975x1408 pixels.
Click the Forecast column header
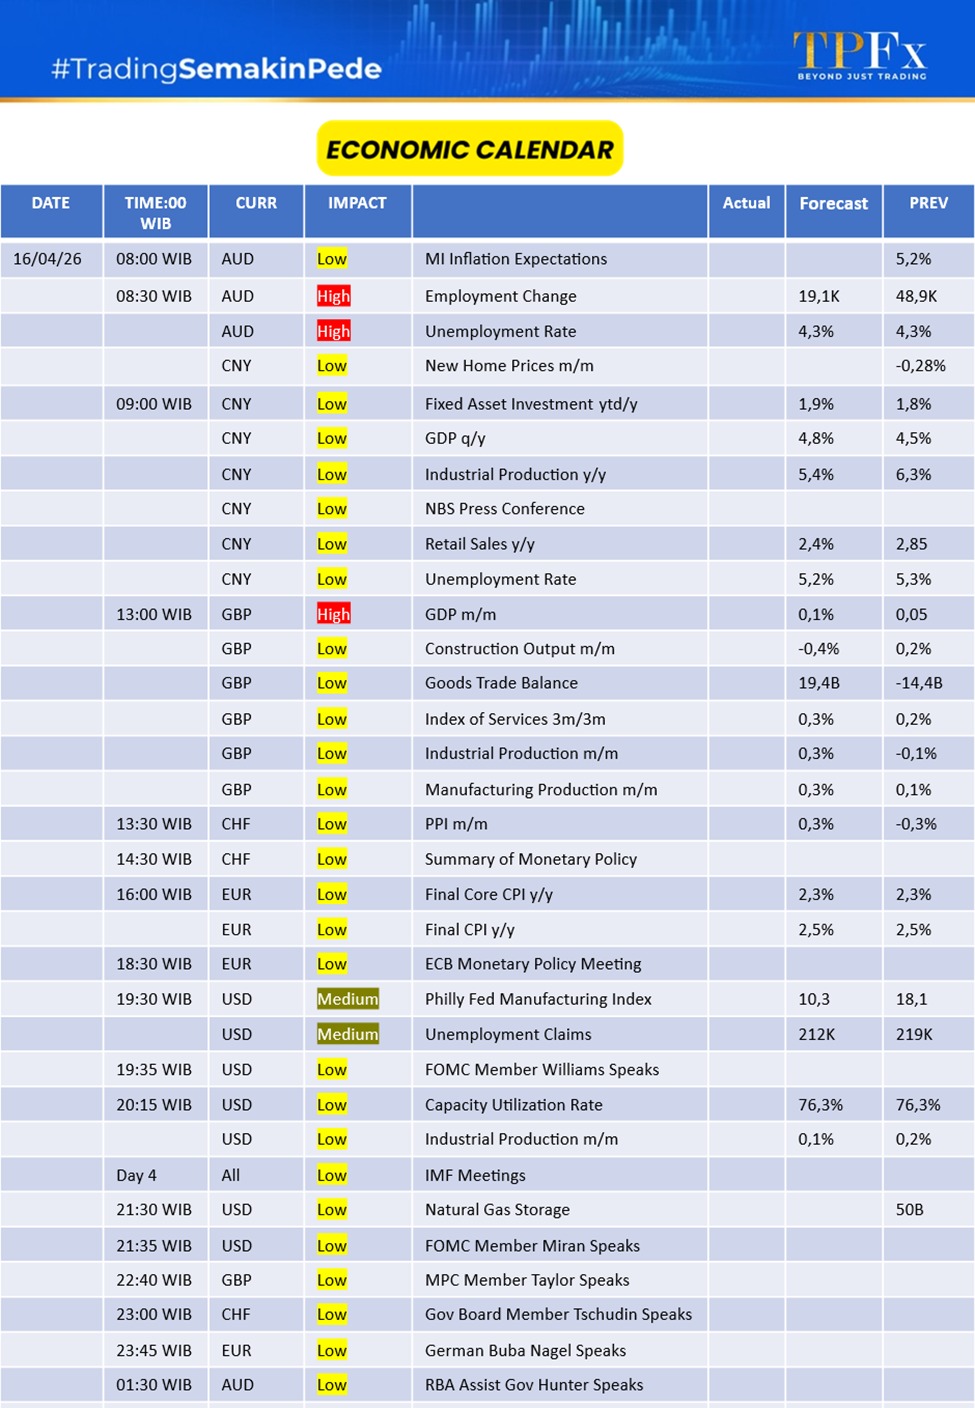coord(833,204)
